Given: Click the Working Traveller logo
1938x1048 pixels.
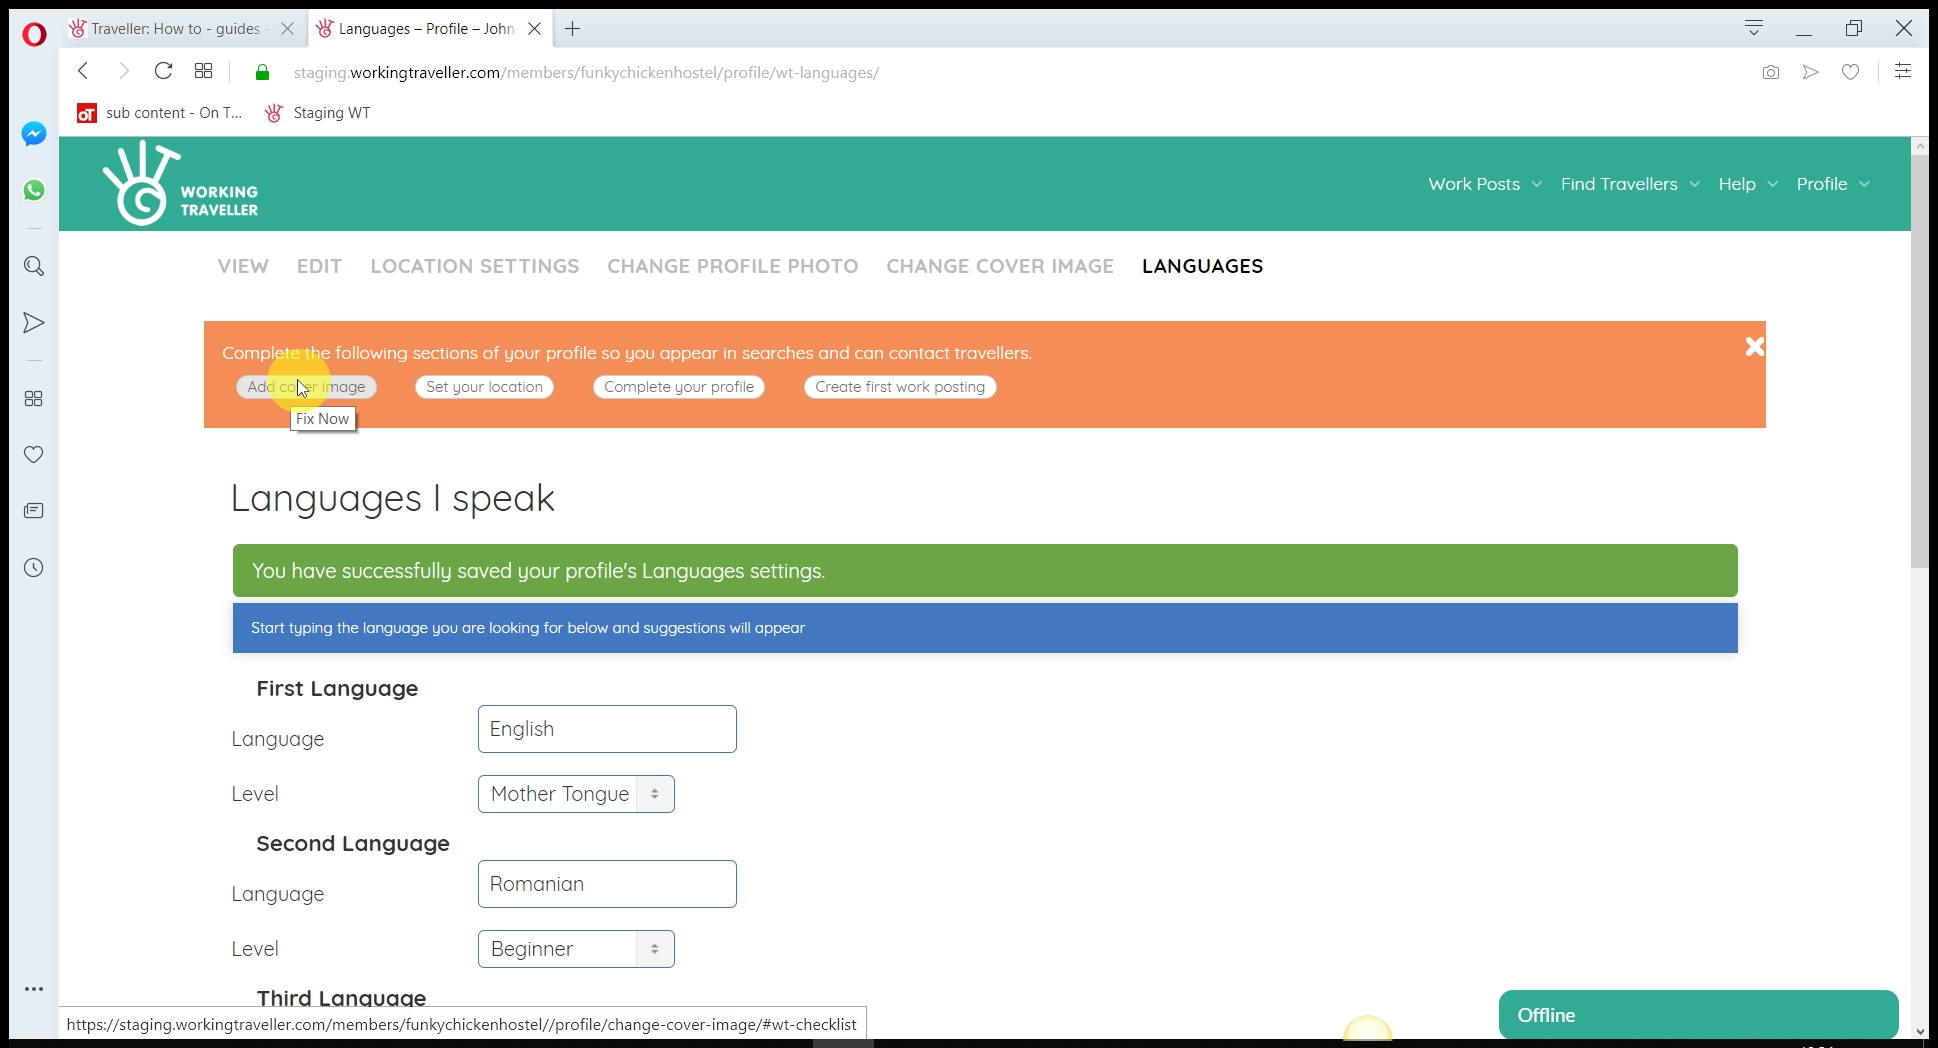Looking at the screenshot, I should 181,184.
